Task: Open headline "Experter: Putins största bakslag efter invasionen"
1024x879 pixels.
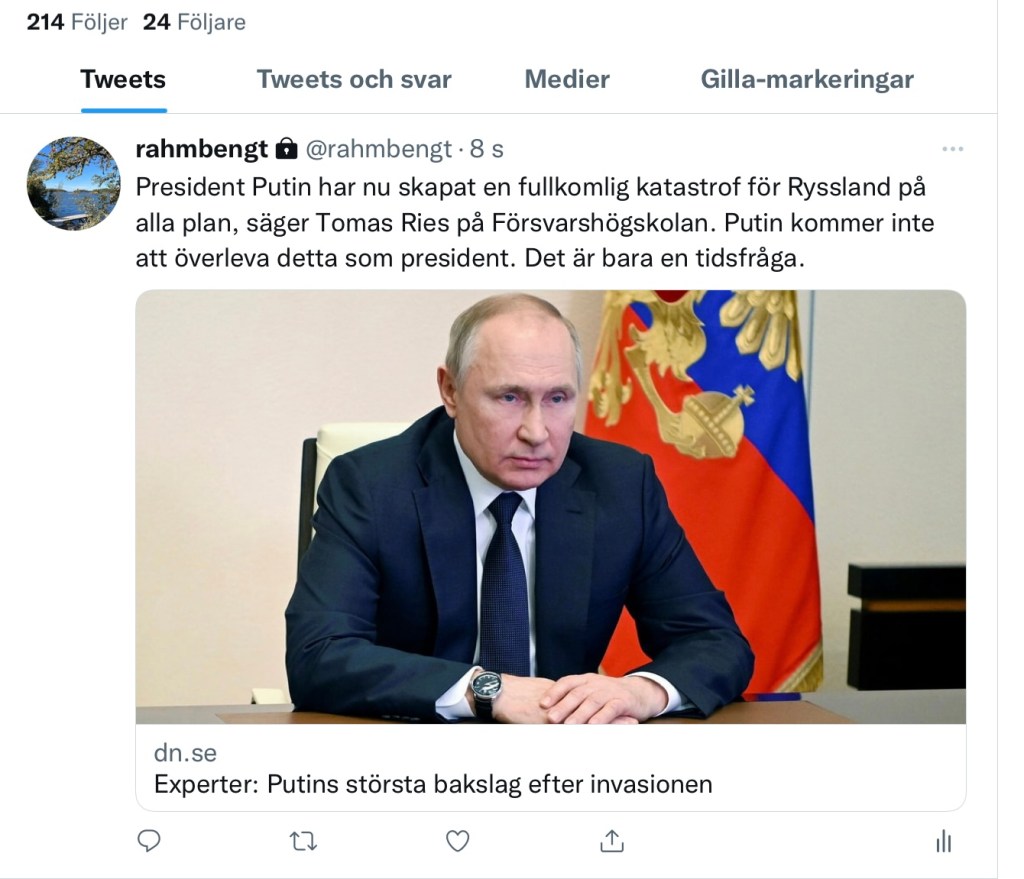Action: click(x=433, y=784)
